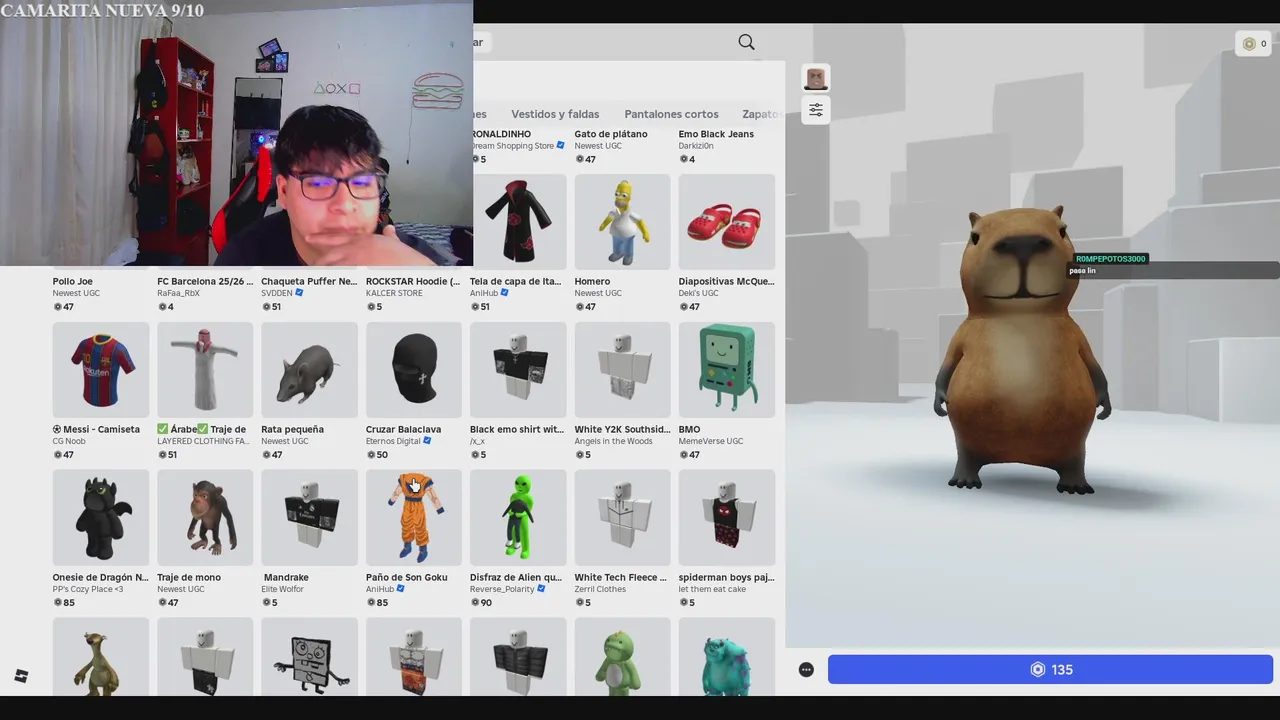The image size is (1280, 720).
Task: Select the Tela de capa de Itachi item
Action: coord(518,222)
